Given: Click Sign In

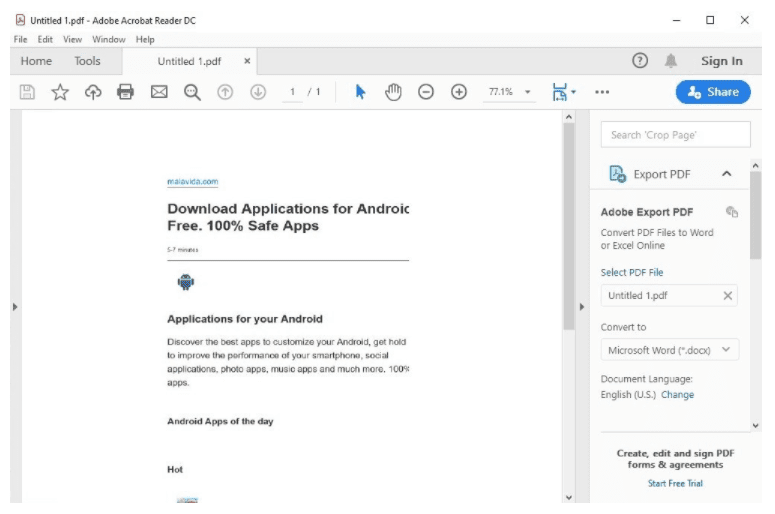Looking at the screenshot, I should (722, 61).
